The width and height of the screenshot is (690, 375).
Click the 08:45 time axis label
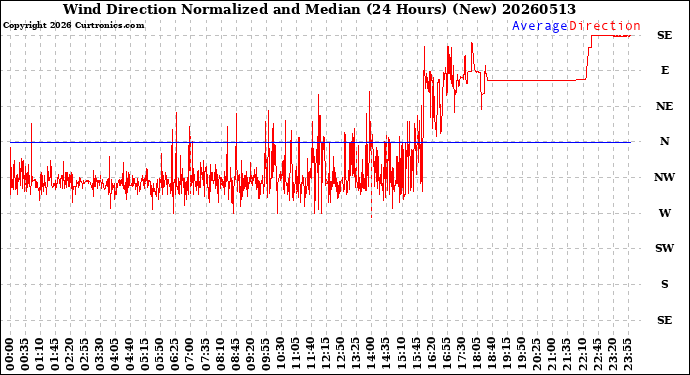pyautogui.click(x=235, y=354)
